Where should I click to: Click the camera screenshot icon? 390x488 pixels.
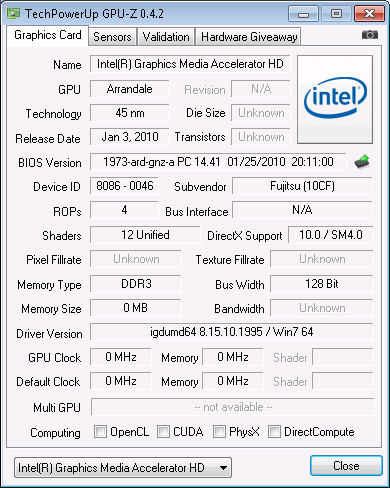tap(370, 34)
